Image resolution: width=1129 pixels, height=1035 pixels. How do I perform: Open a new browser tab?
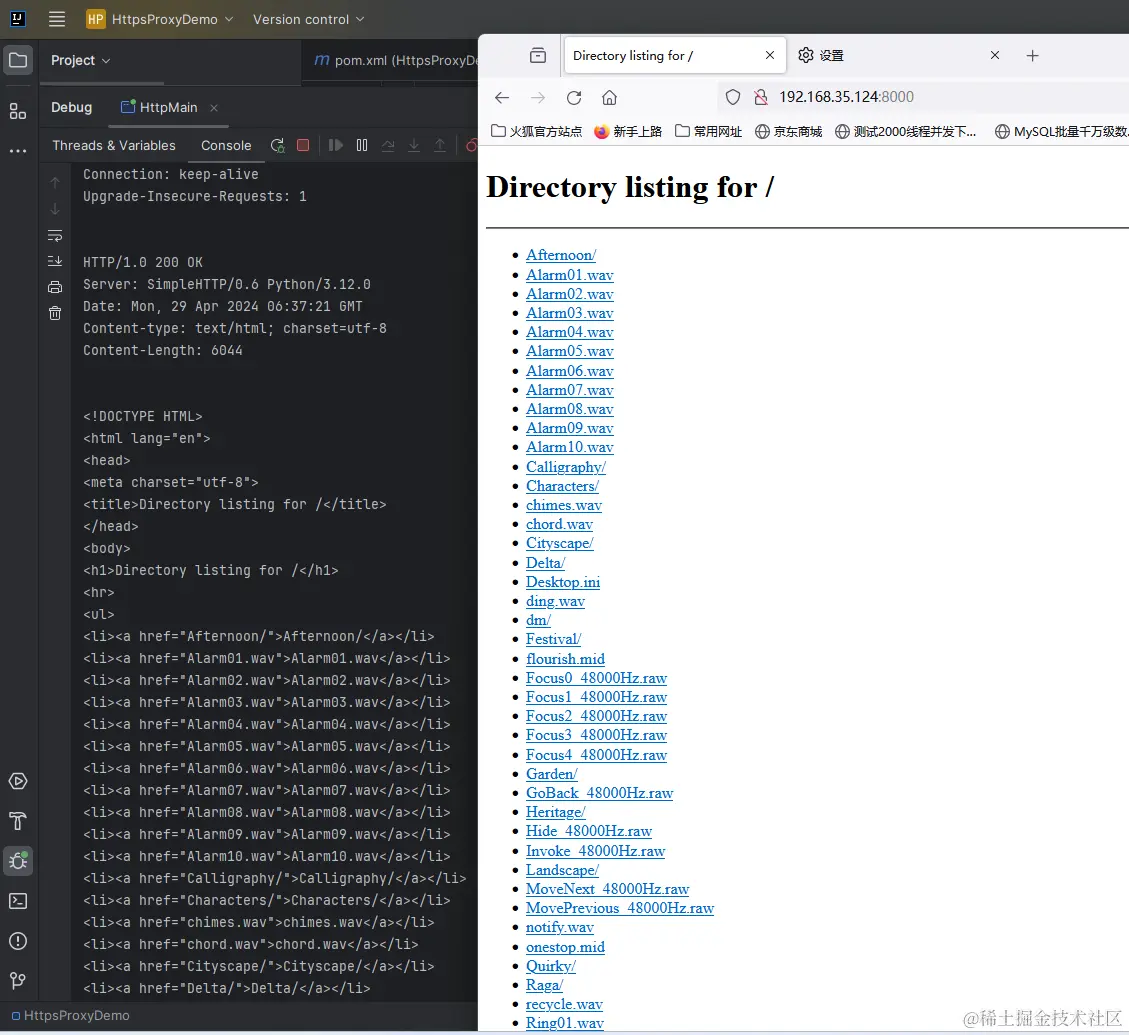[1033, 55]
